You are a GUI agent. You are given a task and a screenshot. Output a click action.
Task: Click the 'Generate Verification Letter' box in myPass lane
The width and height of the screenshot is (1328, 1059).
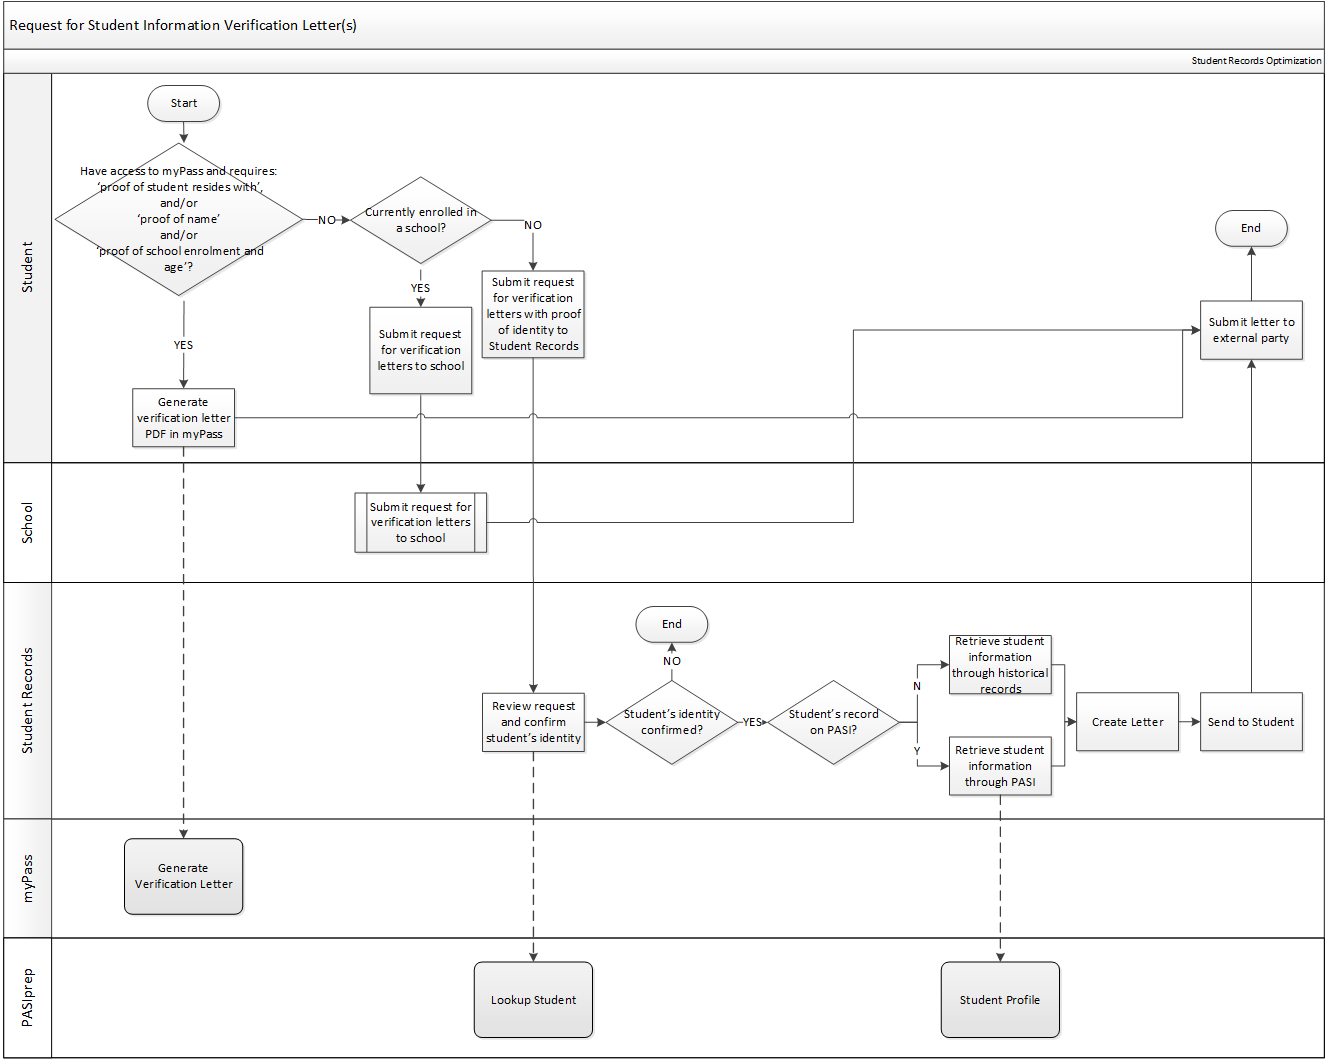[183, 876]
